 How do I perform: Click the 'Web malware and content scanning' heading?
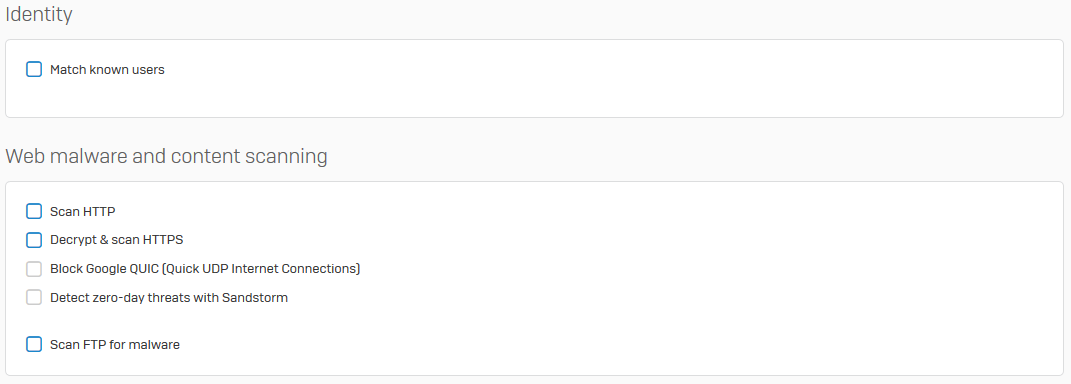(167, 156)
